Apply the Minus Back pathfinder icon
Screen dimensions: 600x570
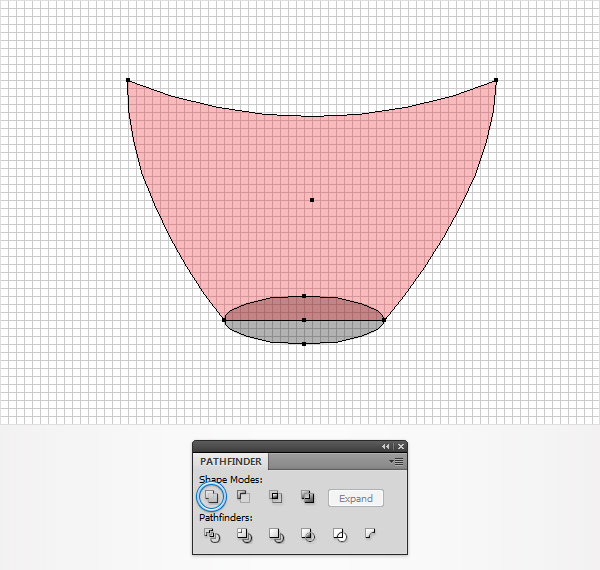pos(370,534)
